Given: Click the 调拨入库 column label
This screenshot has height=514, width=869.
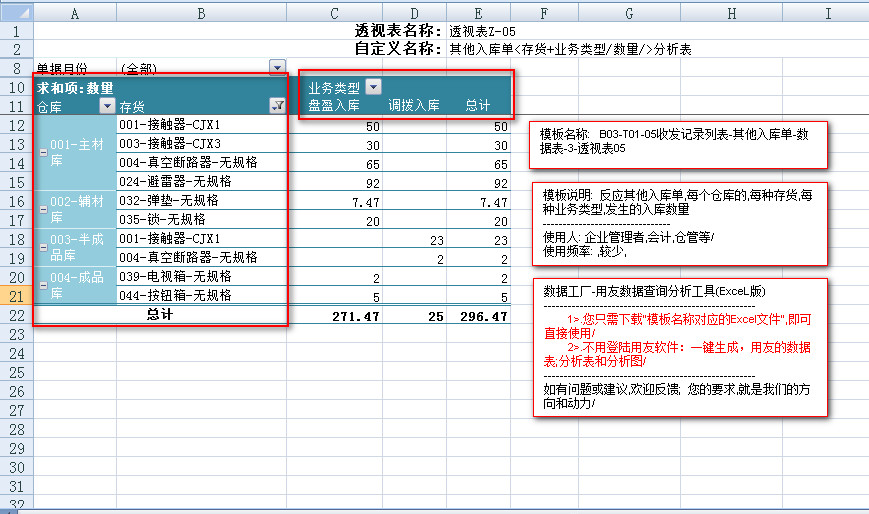Looking at the screenshot, I should (x=413, y=105).
